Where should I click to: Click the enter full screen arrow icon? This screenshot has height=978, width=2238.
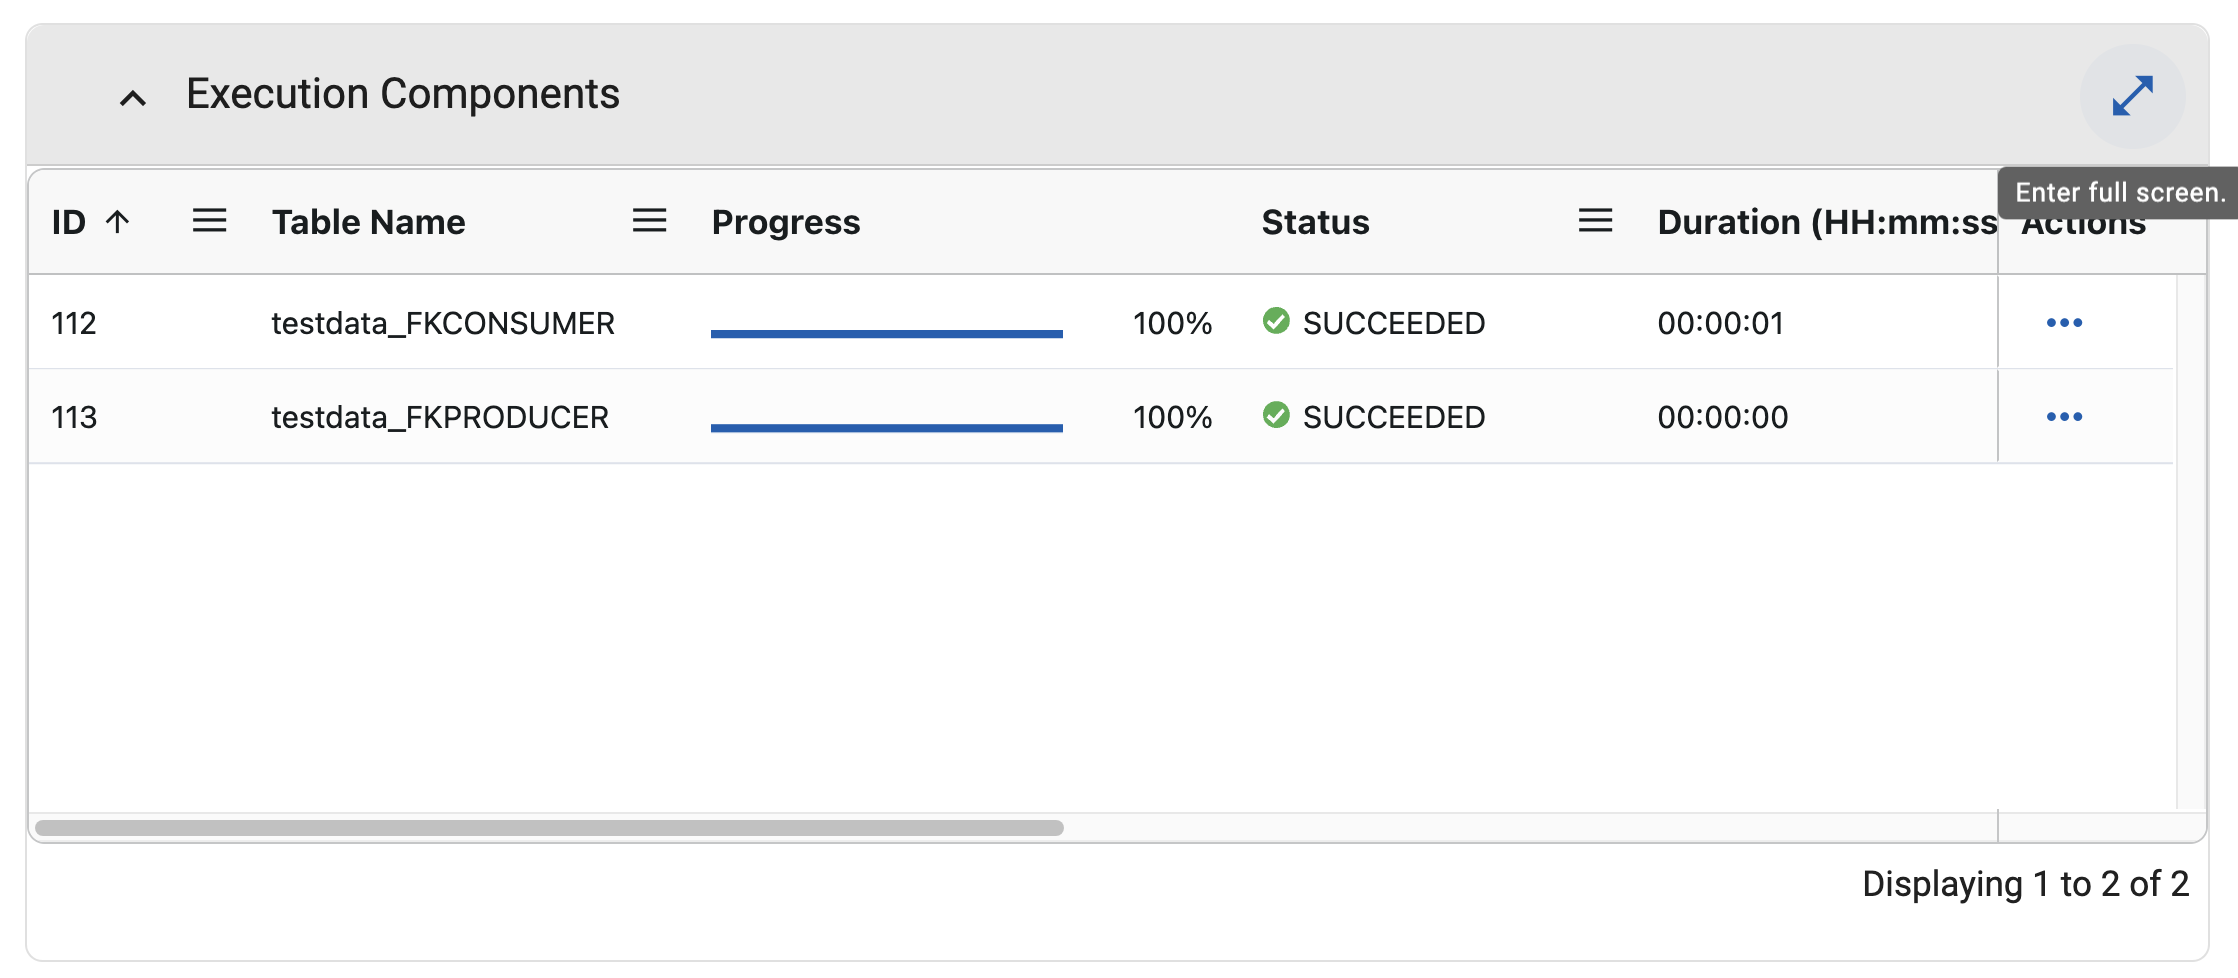pyautogui.click(x=2132, y=96)
